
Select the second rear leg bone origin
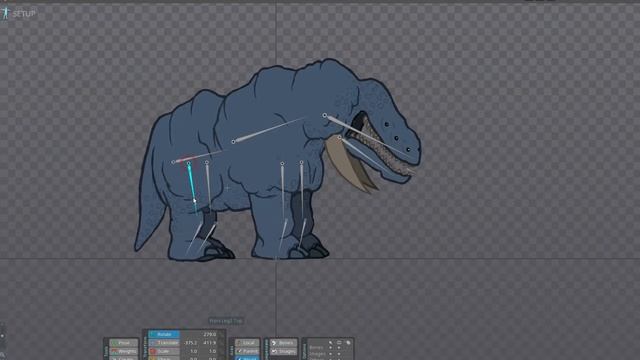point(207,162)
